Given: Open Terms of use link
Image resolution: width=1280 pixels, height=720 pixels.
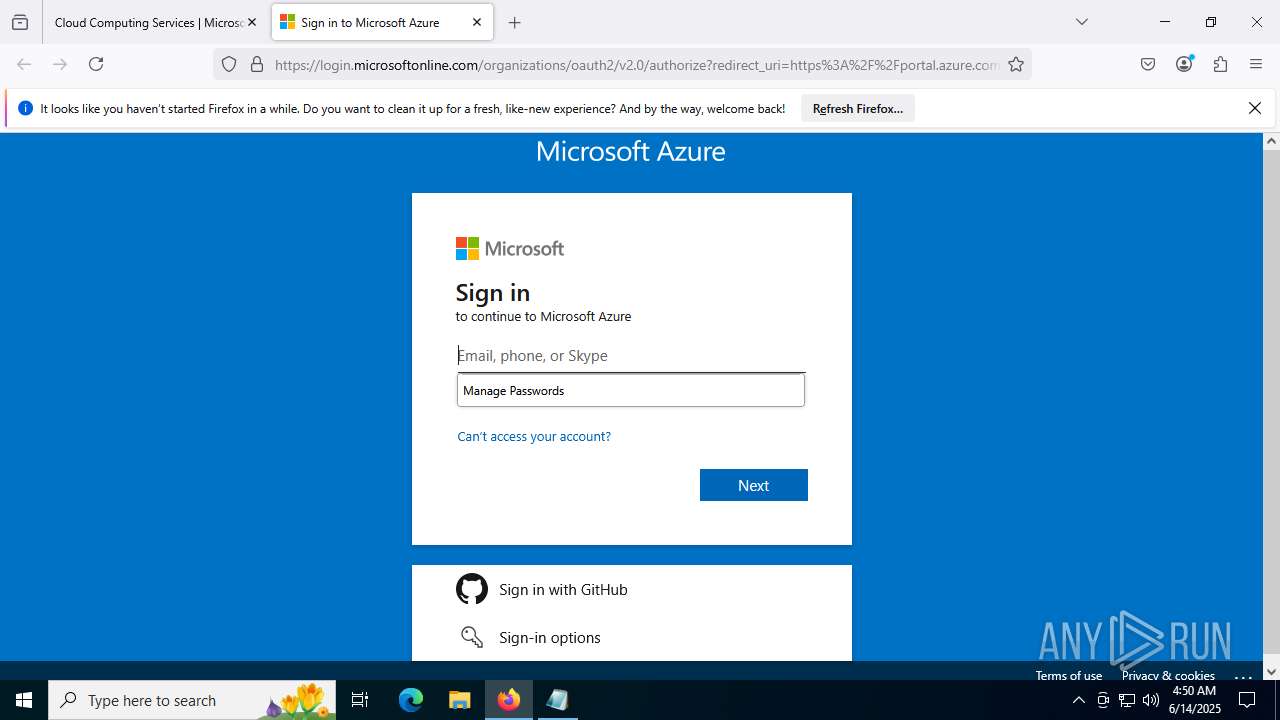Looking at the screenshot, I should click(x=1068, y=675).
